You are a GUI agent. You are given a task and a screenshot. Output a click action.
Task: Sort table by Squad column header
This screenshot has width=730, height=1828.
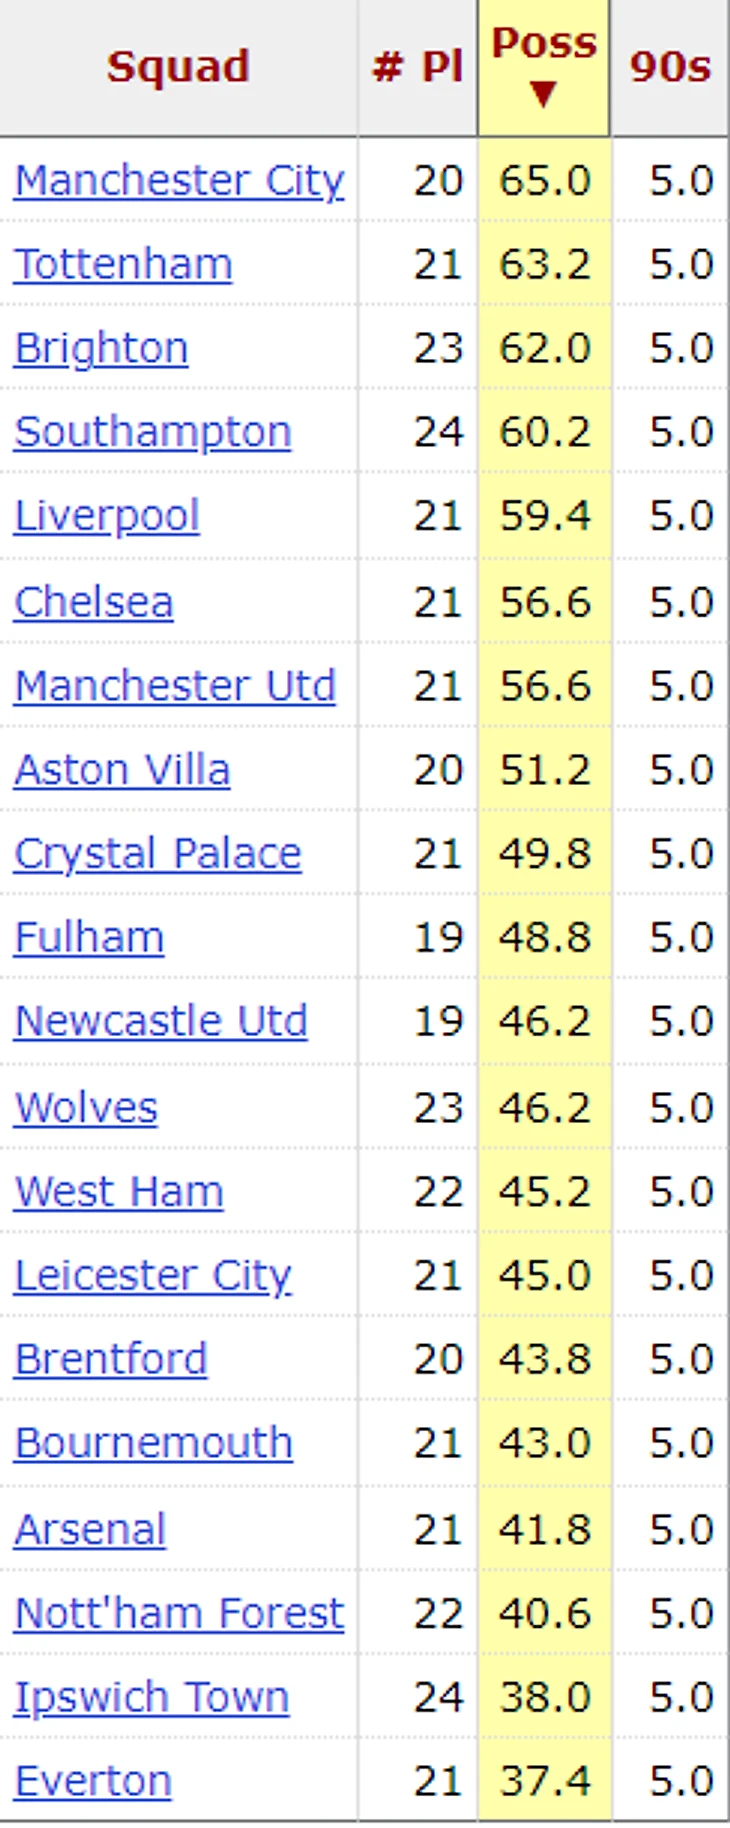tap(178, 67)
